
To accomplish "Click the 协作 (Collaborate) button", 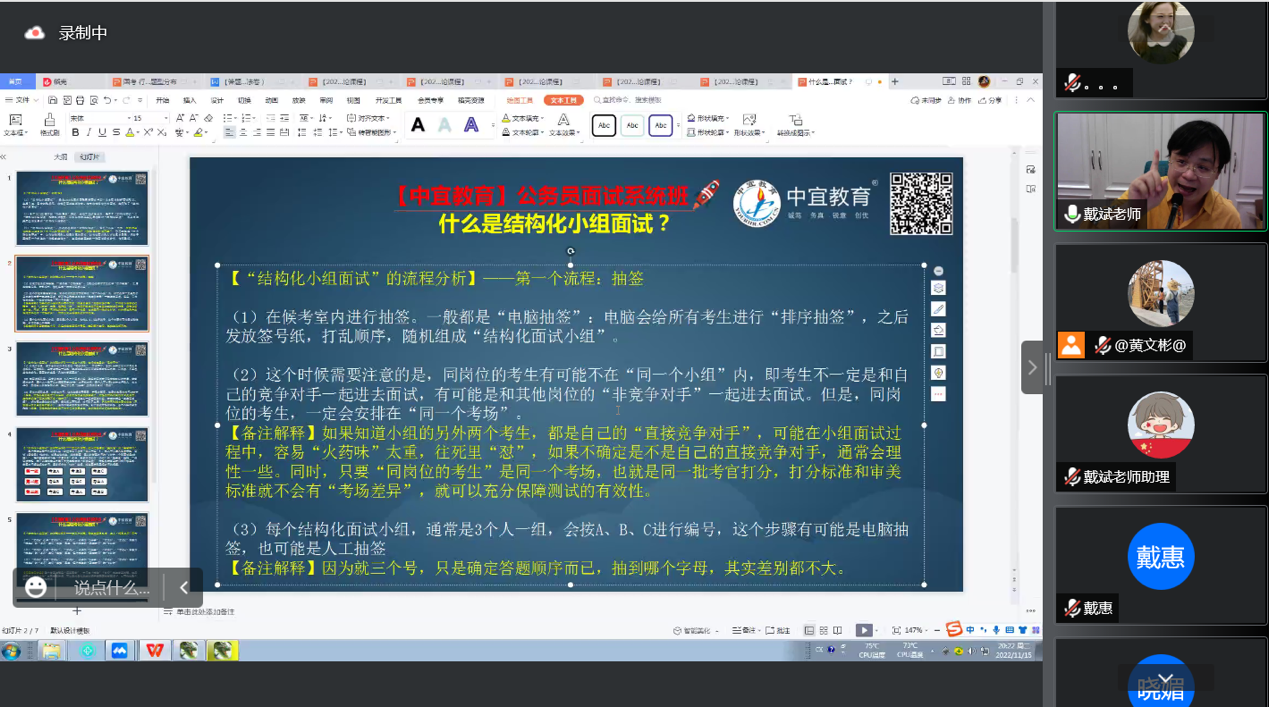I will point(960,100).
